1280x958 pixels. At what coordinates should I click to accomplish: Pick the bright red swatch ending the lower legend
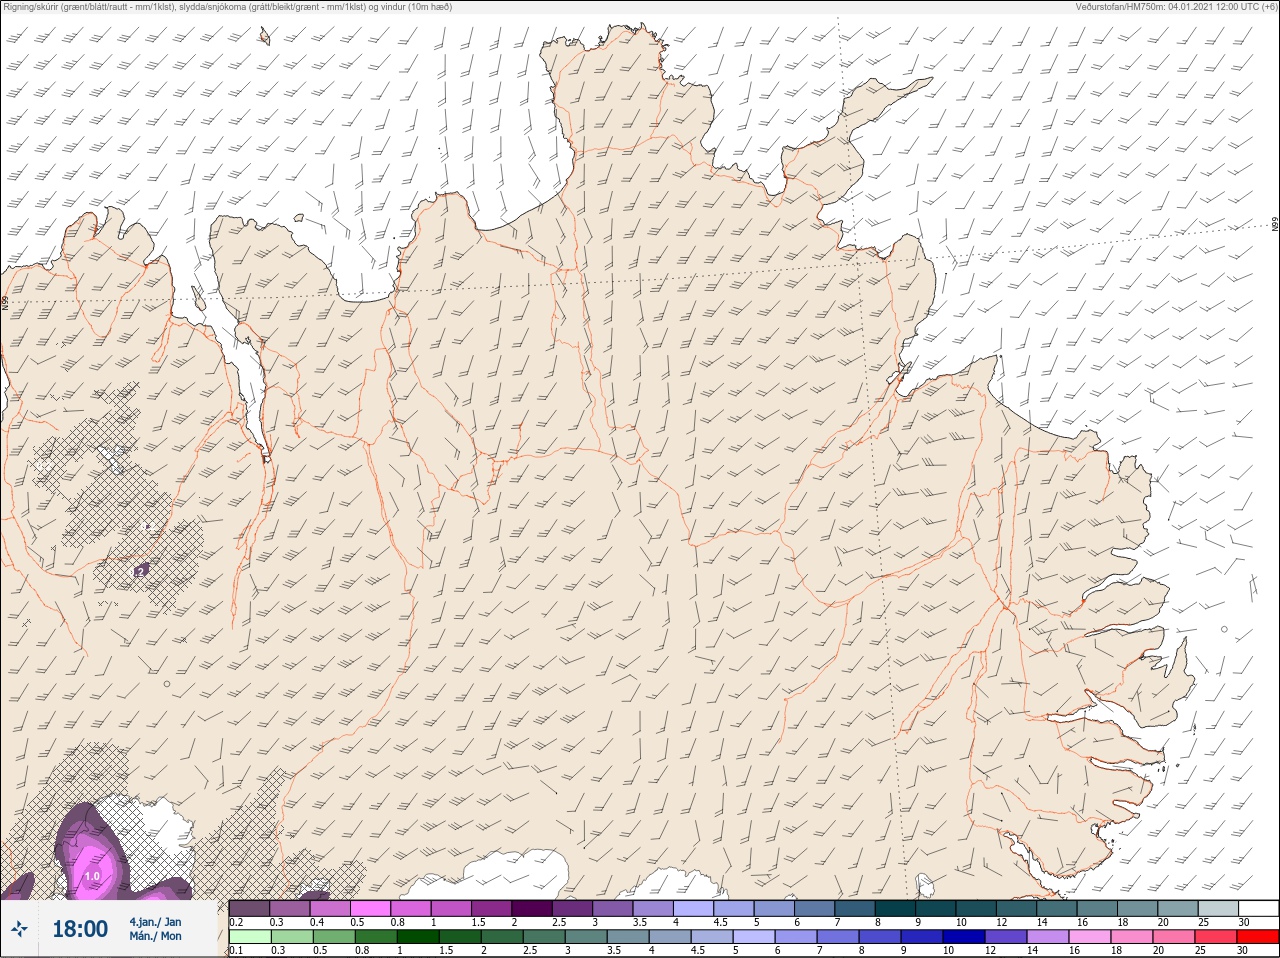point(1258,937)
